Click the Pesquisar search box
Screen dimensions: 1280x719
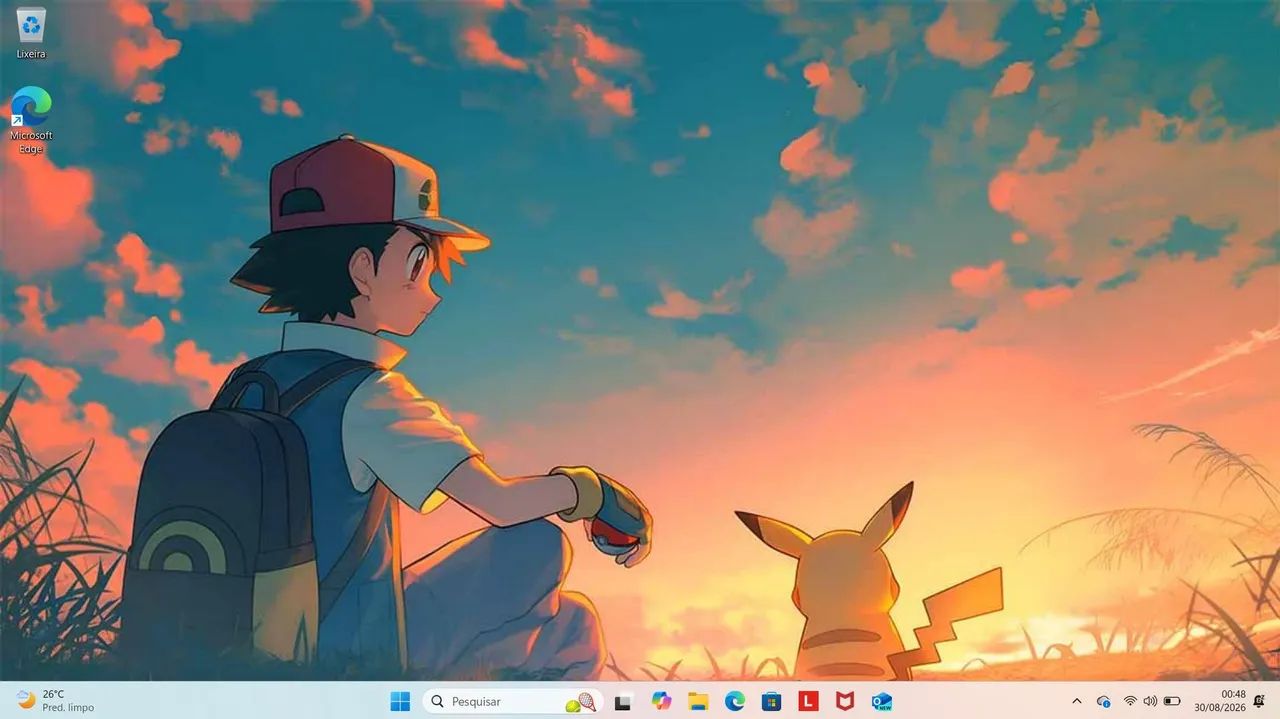point(512,701)
